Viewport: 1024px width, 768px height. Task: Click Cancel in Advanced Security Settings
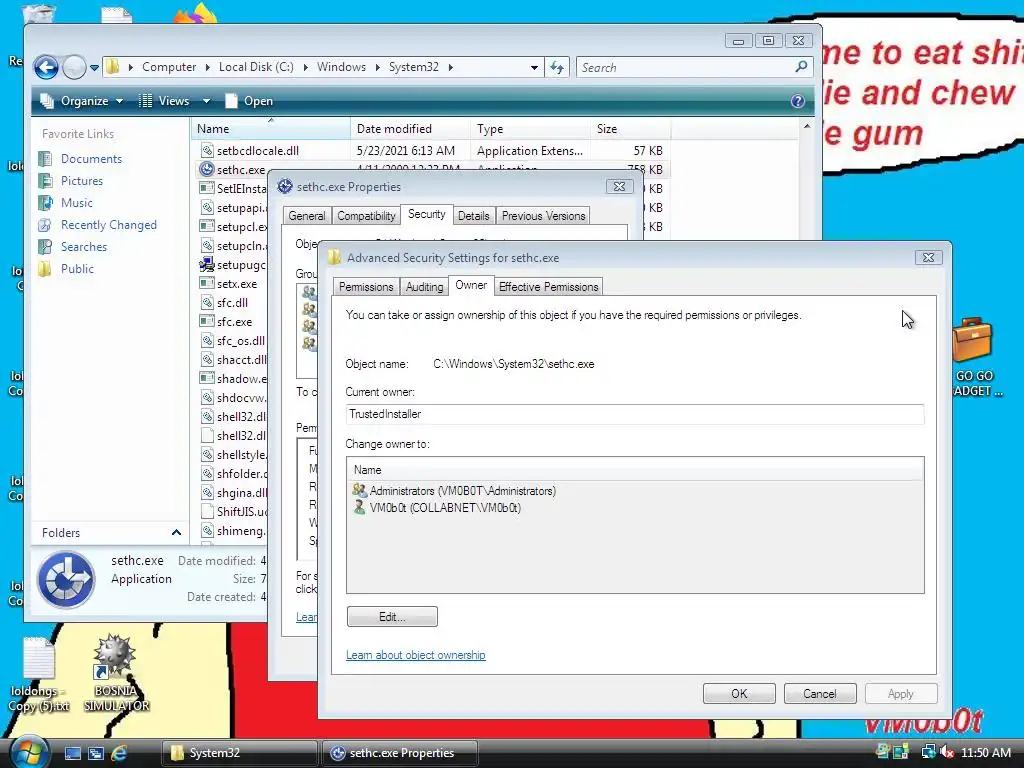point(820,694)
